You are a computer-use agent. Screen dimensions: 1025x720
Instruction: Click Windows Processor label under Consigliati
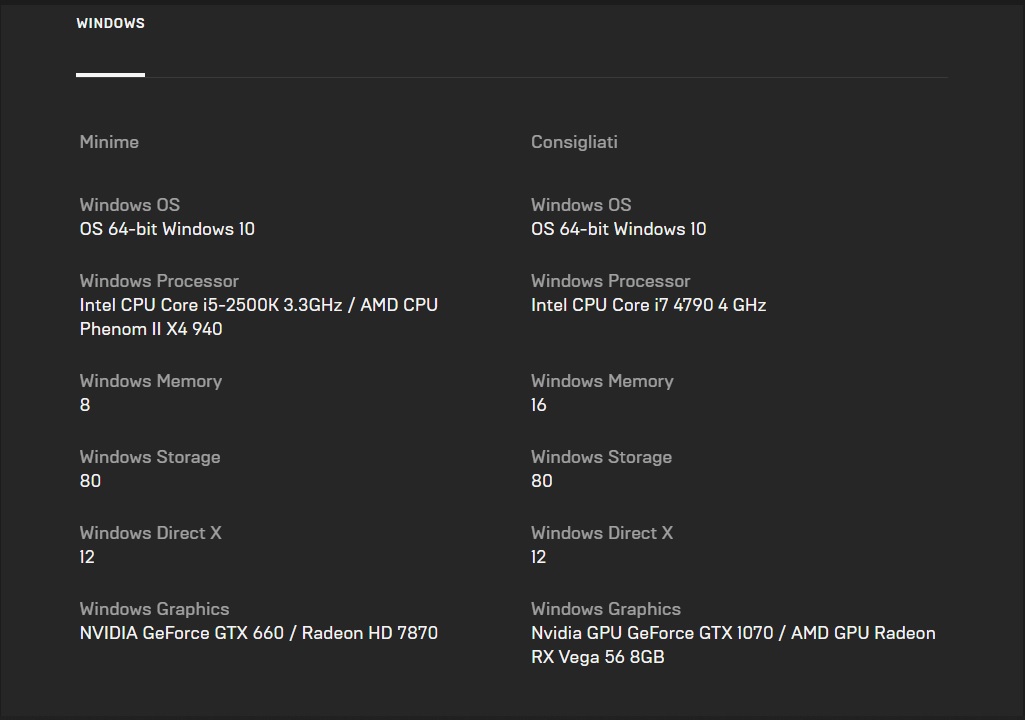pyautogui.click(x=611, y=281)
